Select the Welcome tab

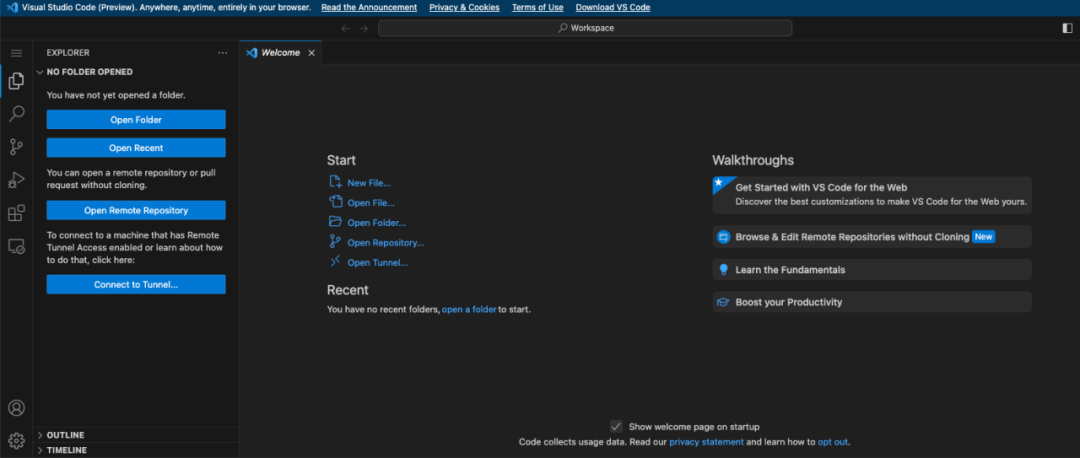point(280,53)
